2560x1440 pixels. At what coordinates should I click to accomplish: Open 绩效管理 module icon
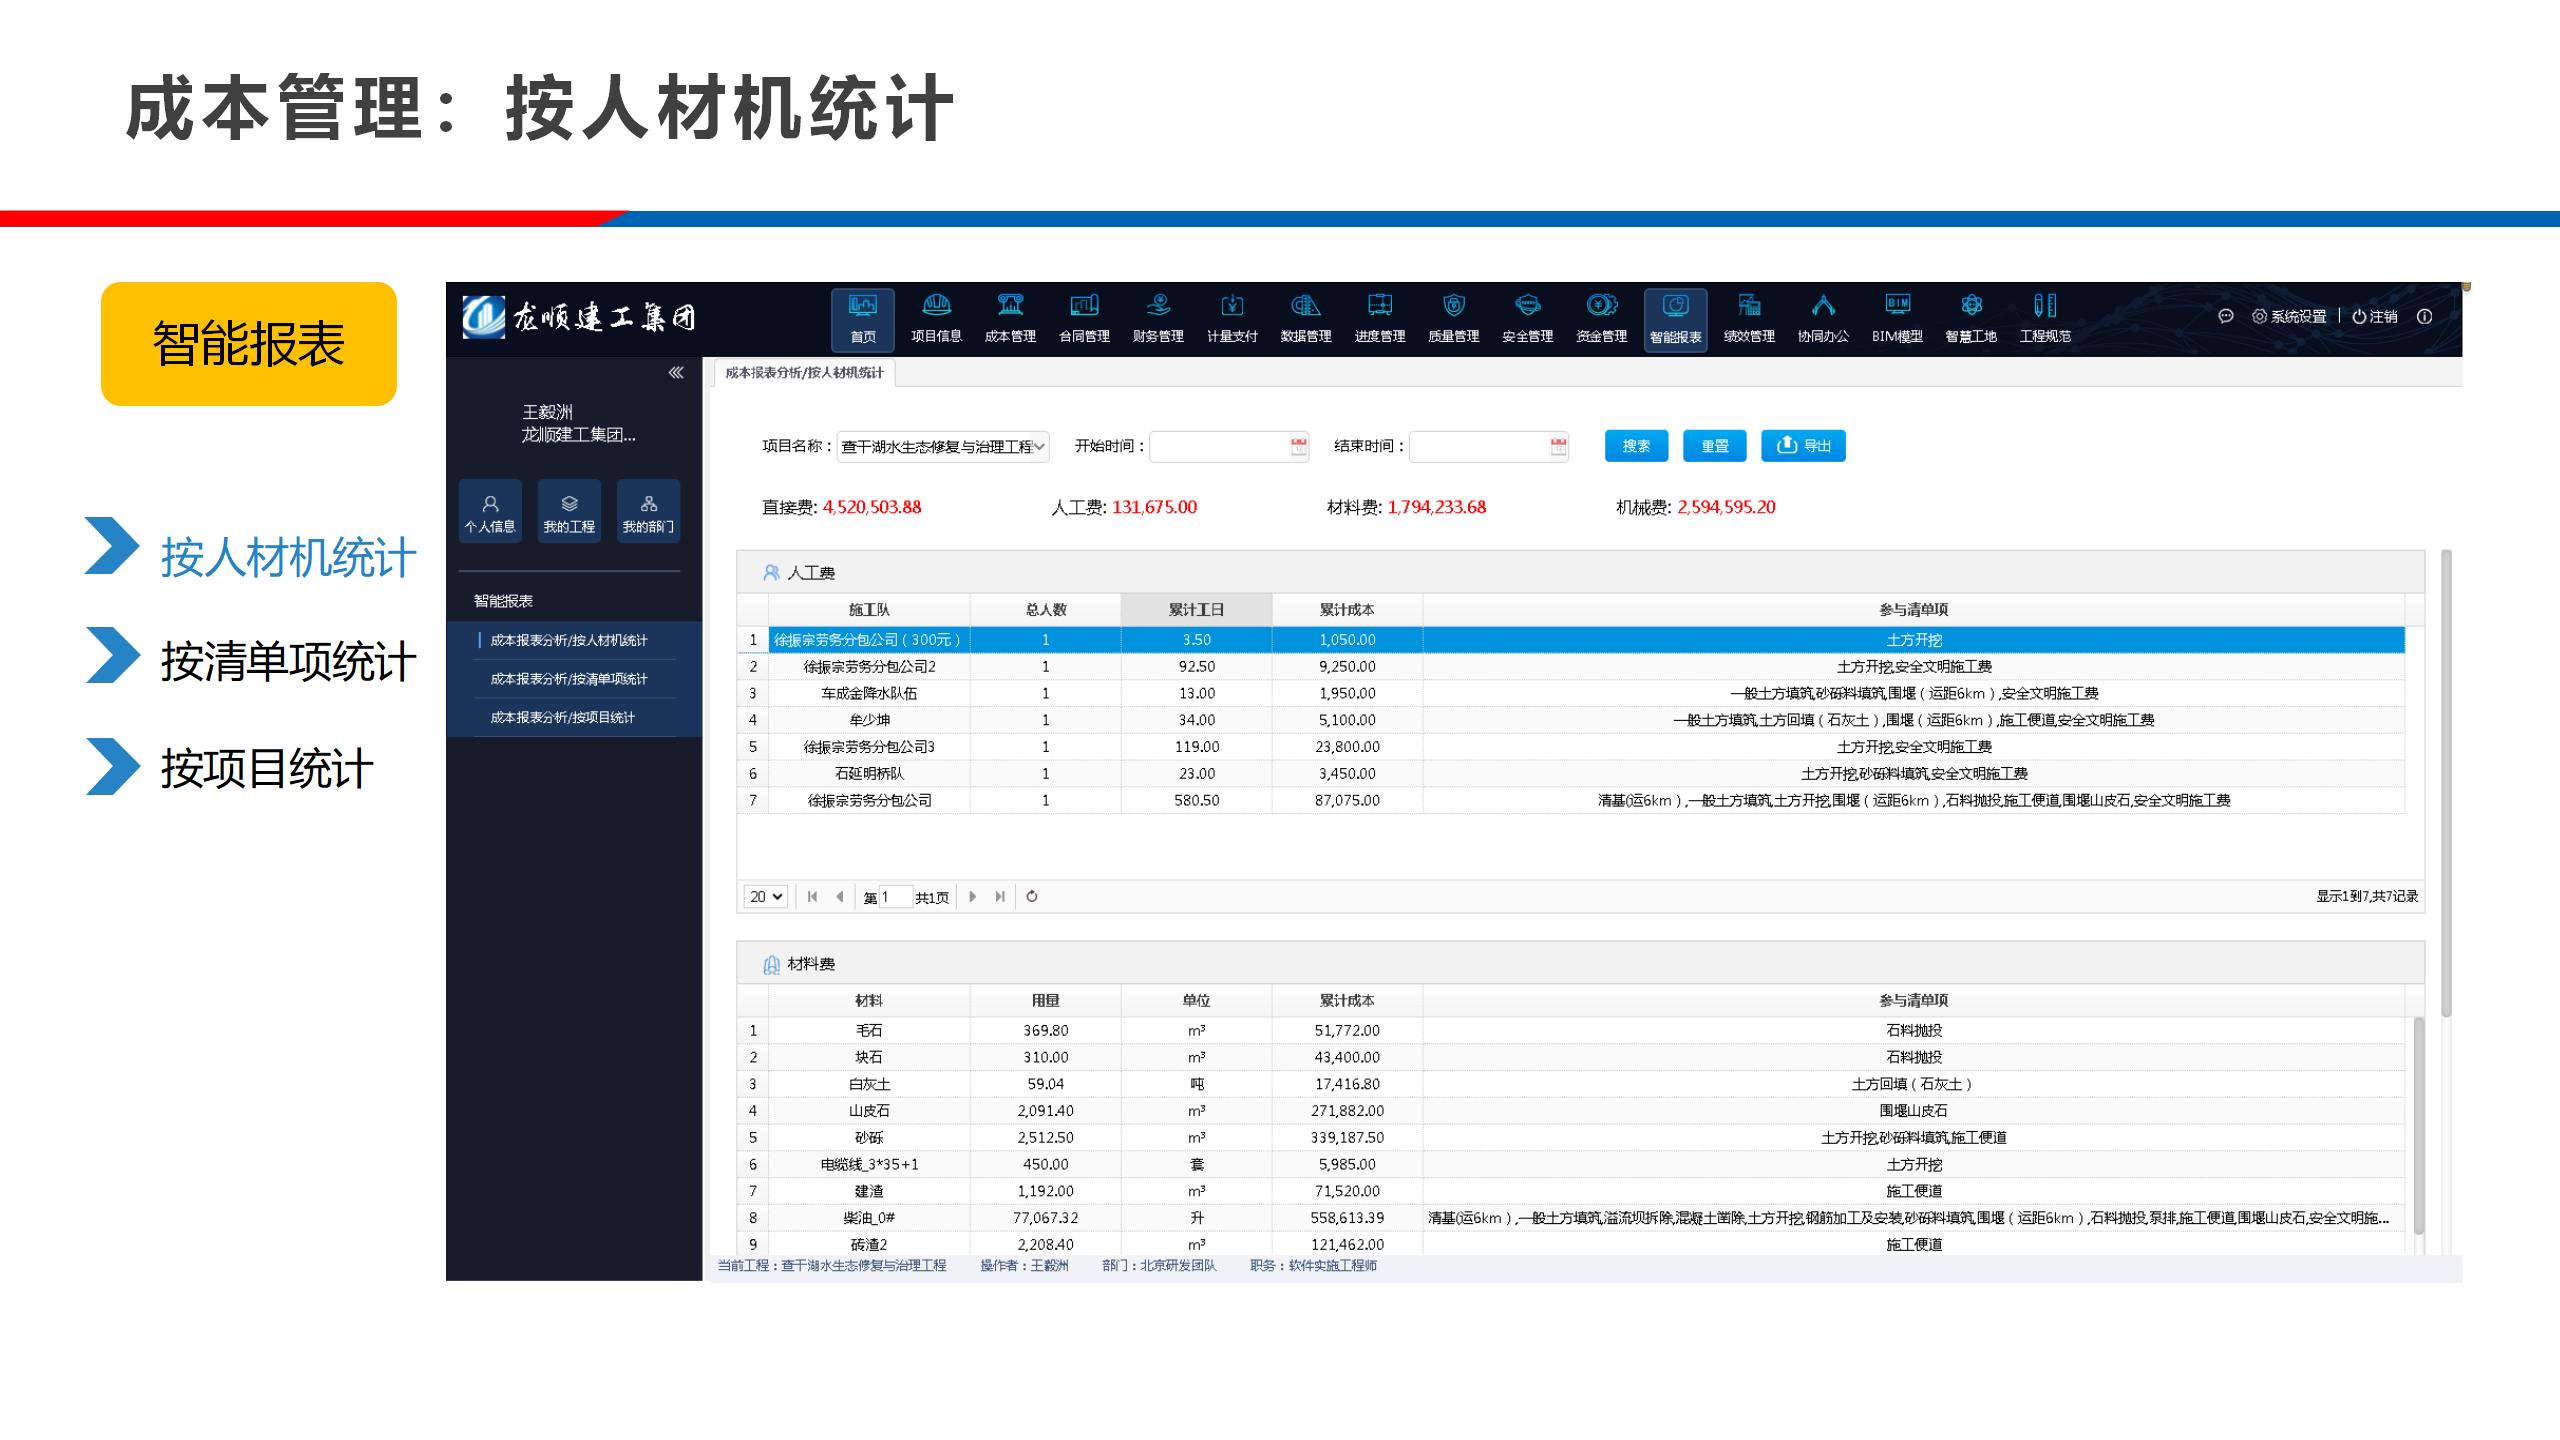[x=1749, y=319]
